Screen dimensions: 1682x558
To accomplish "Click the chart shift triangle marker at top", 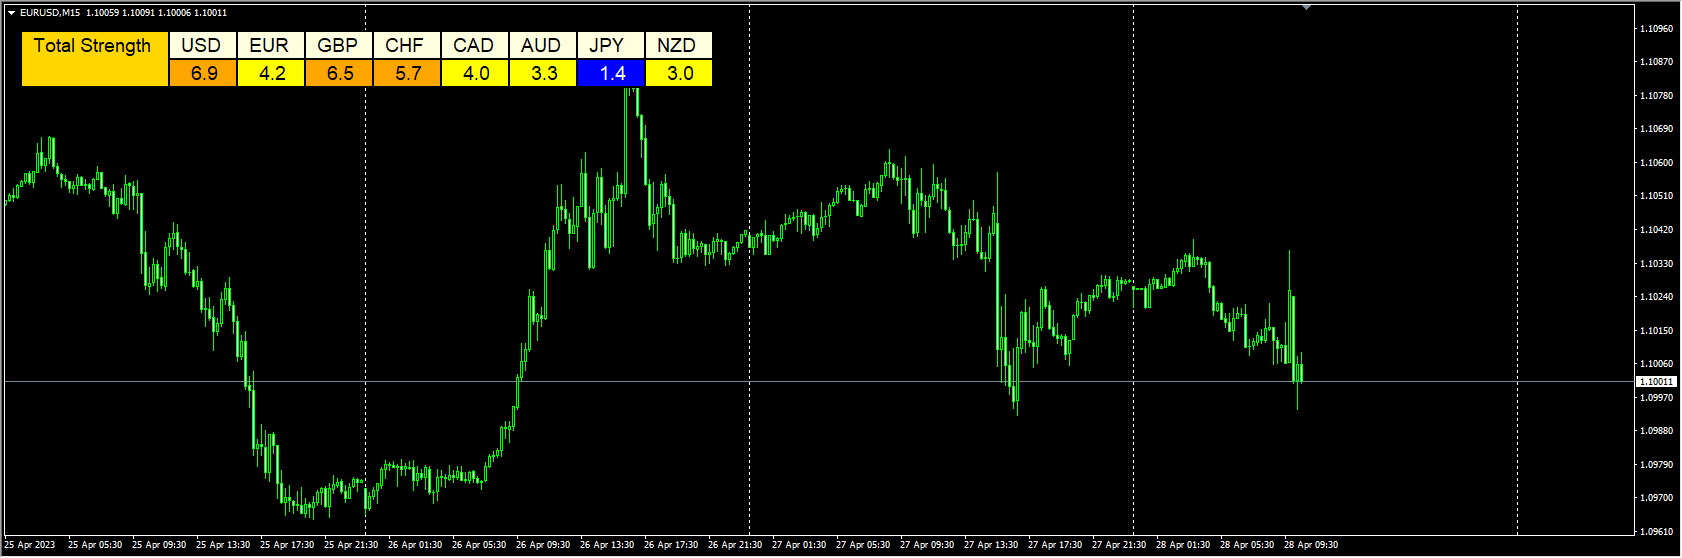I will click(1306, 7).
